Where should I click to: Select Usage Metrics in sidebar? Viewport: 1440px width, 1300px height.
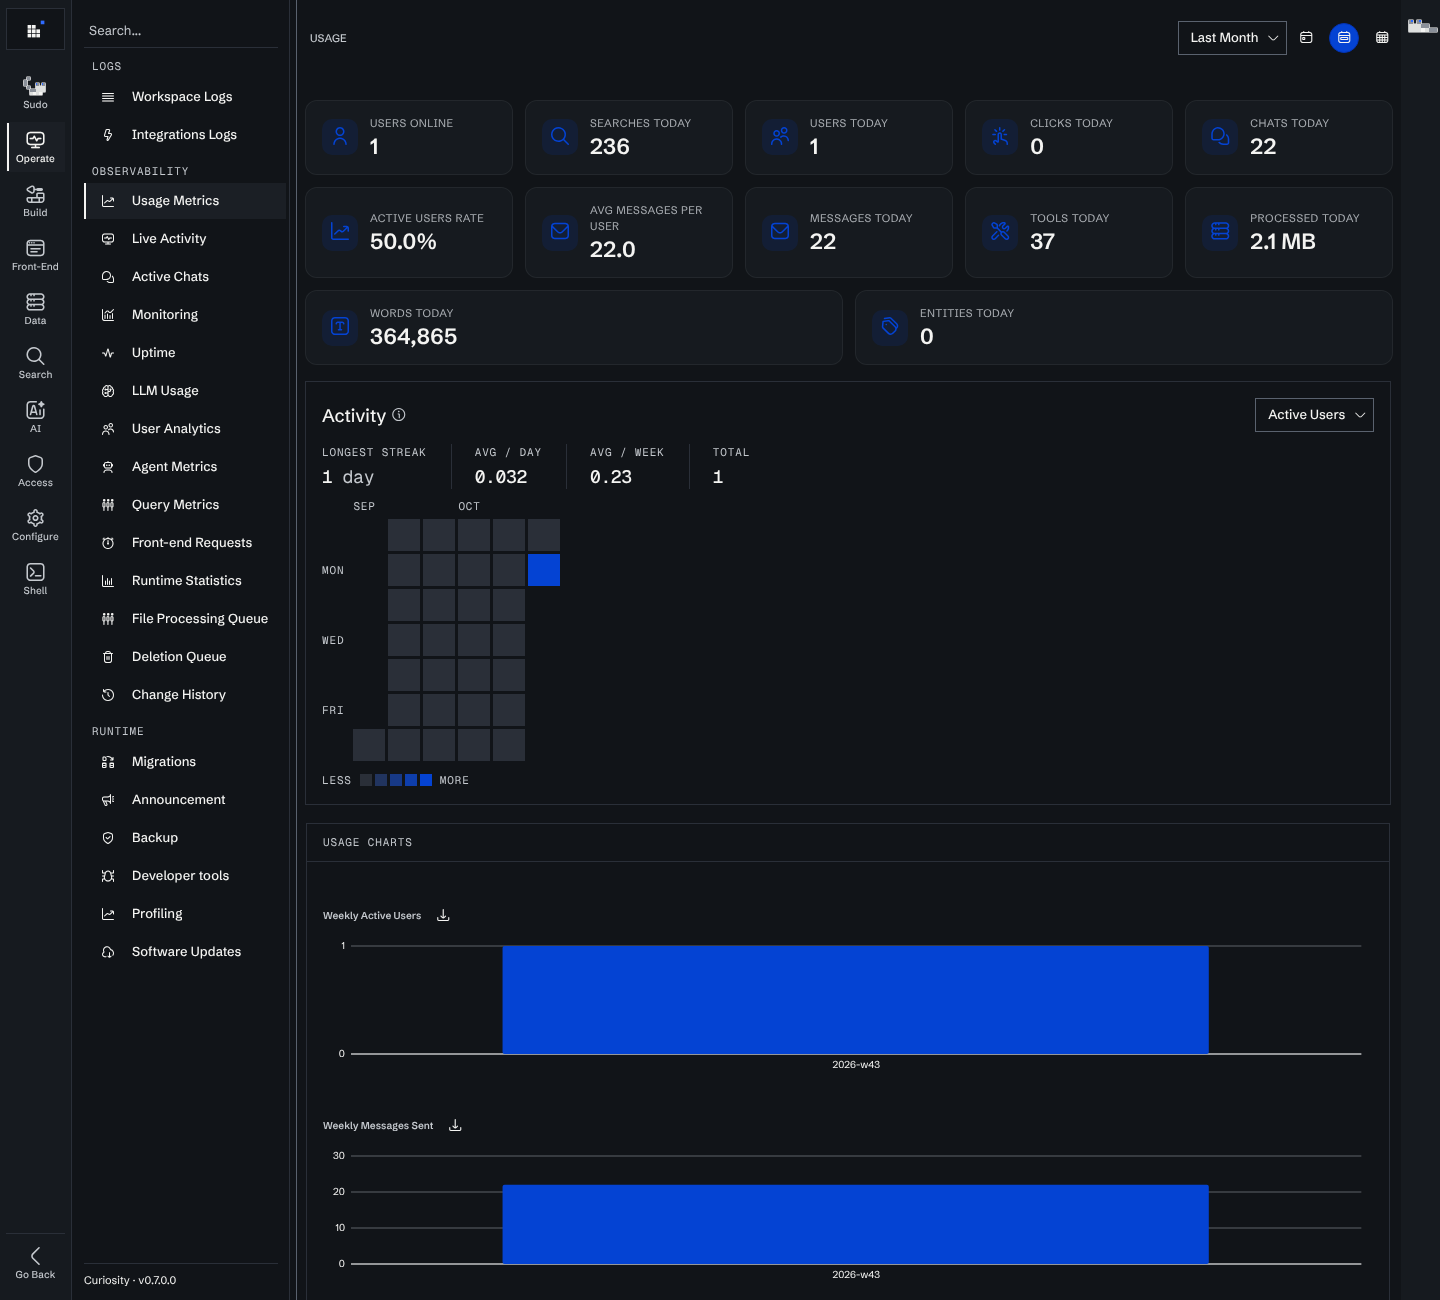point(185,200)
